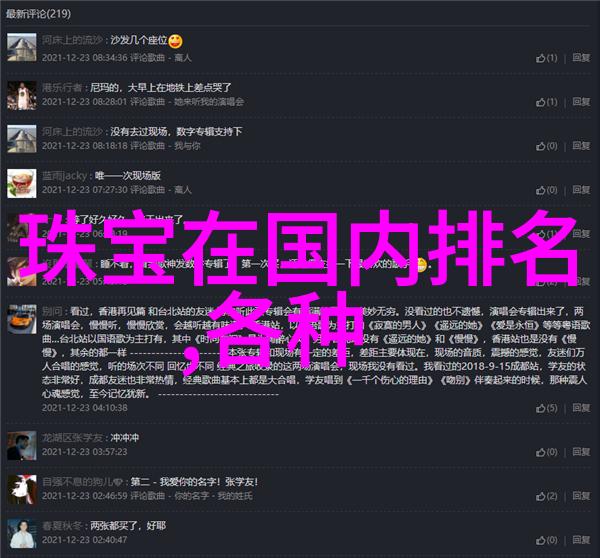Reply to the comment posted at 08:34:36
The height and width of the screenshot is (558, 600).
(x=581, y=58)
